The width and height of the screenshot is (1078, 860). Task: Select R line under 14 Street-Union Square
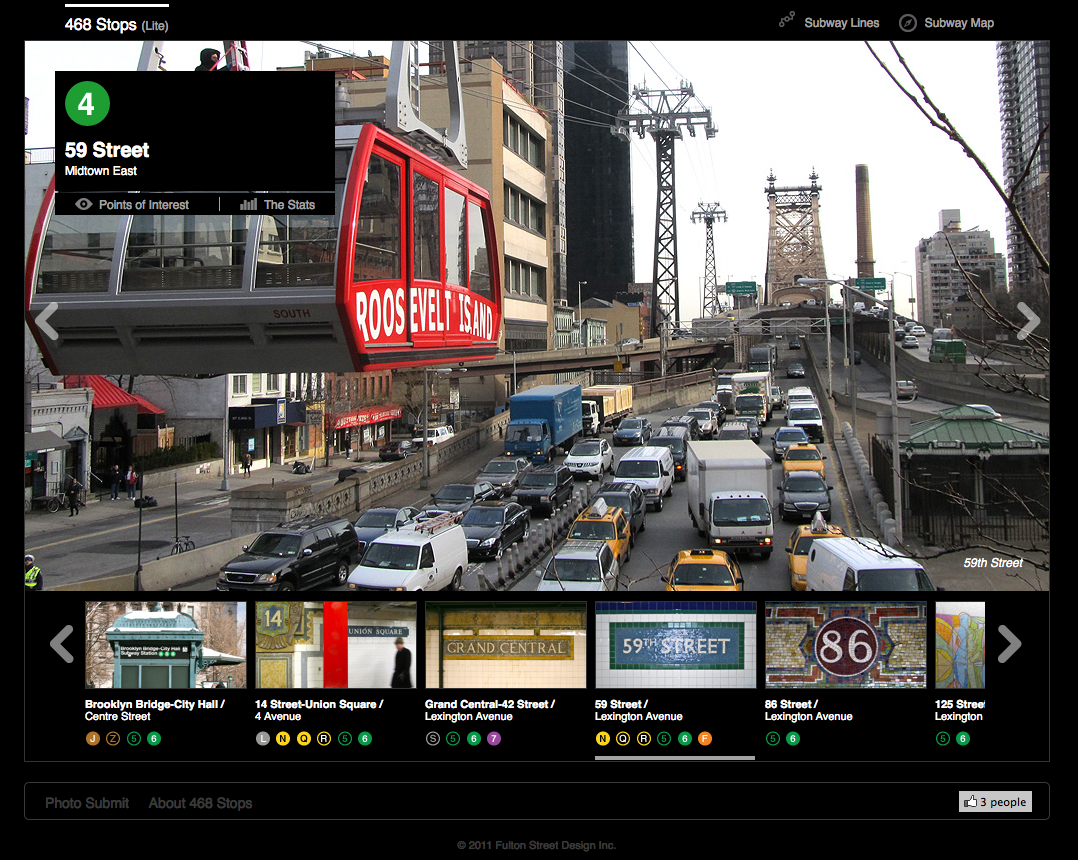click(324, 738)
